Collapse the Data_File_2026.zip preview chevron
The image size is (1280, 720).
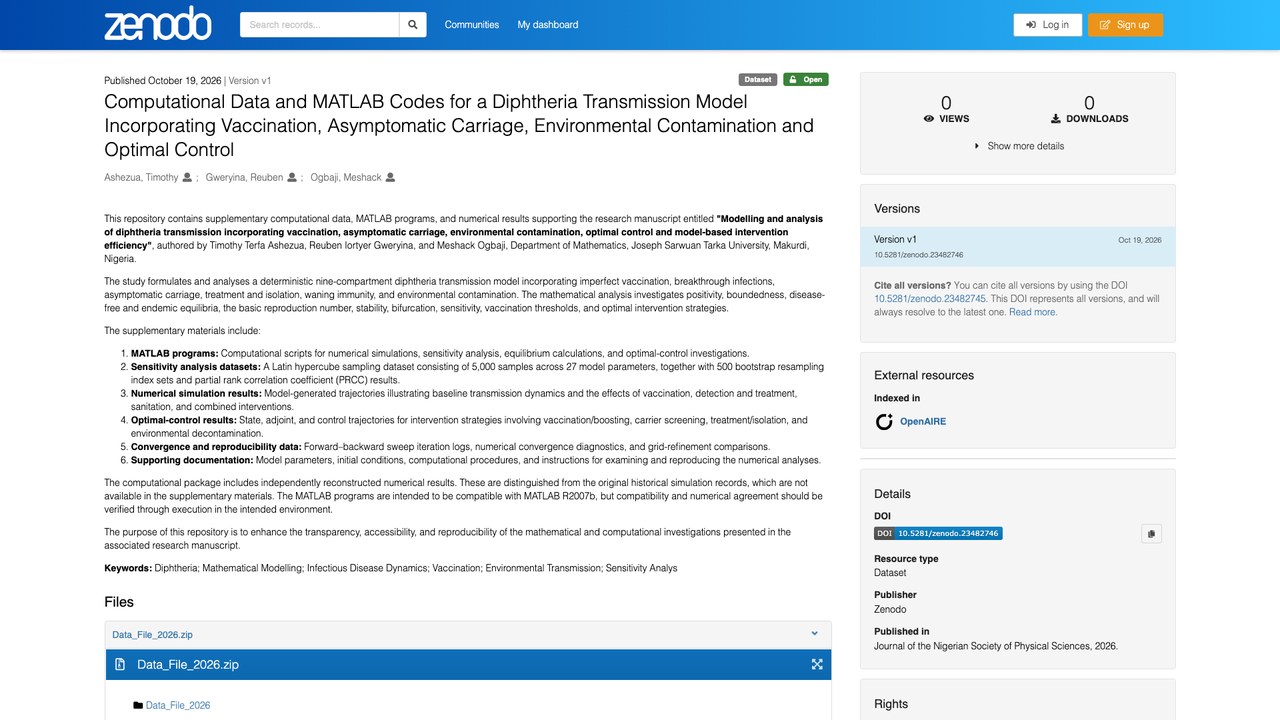click(x=814, y=634)
